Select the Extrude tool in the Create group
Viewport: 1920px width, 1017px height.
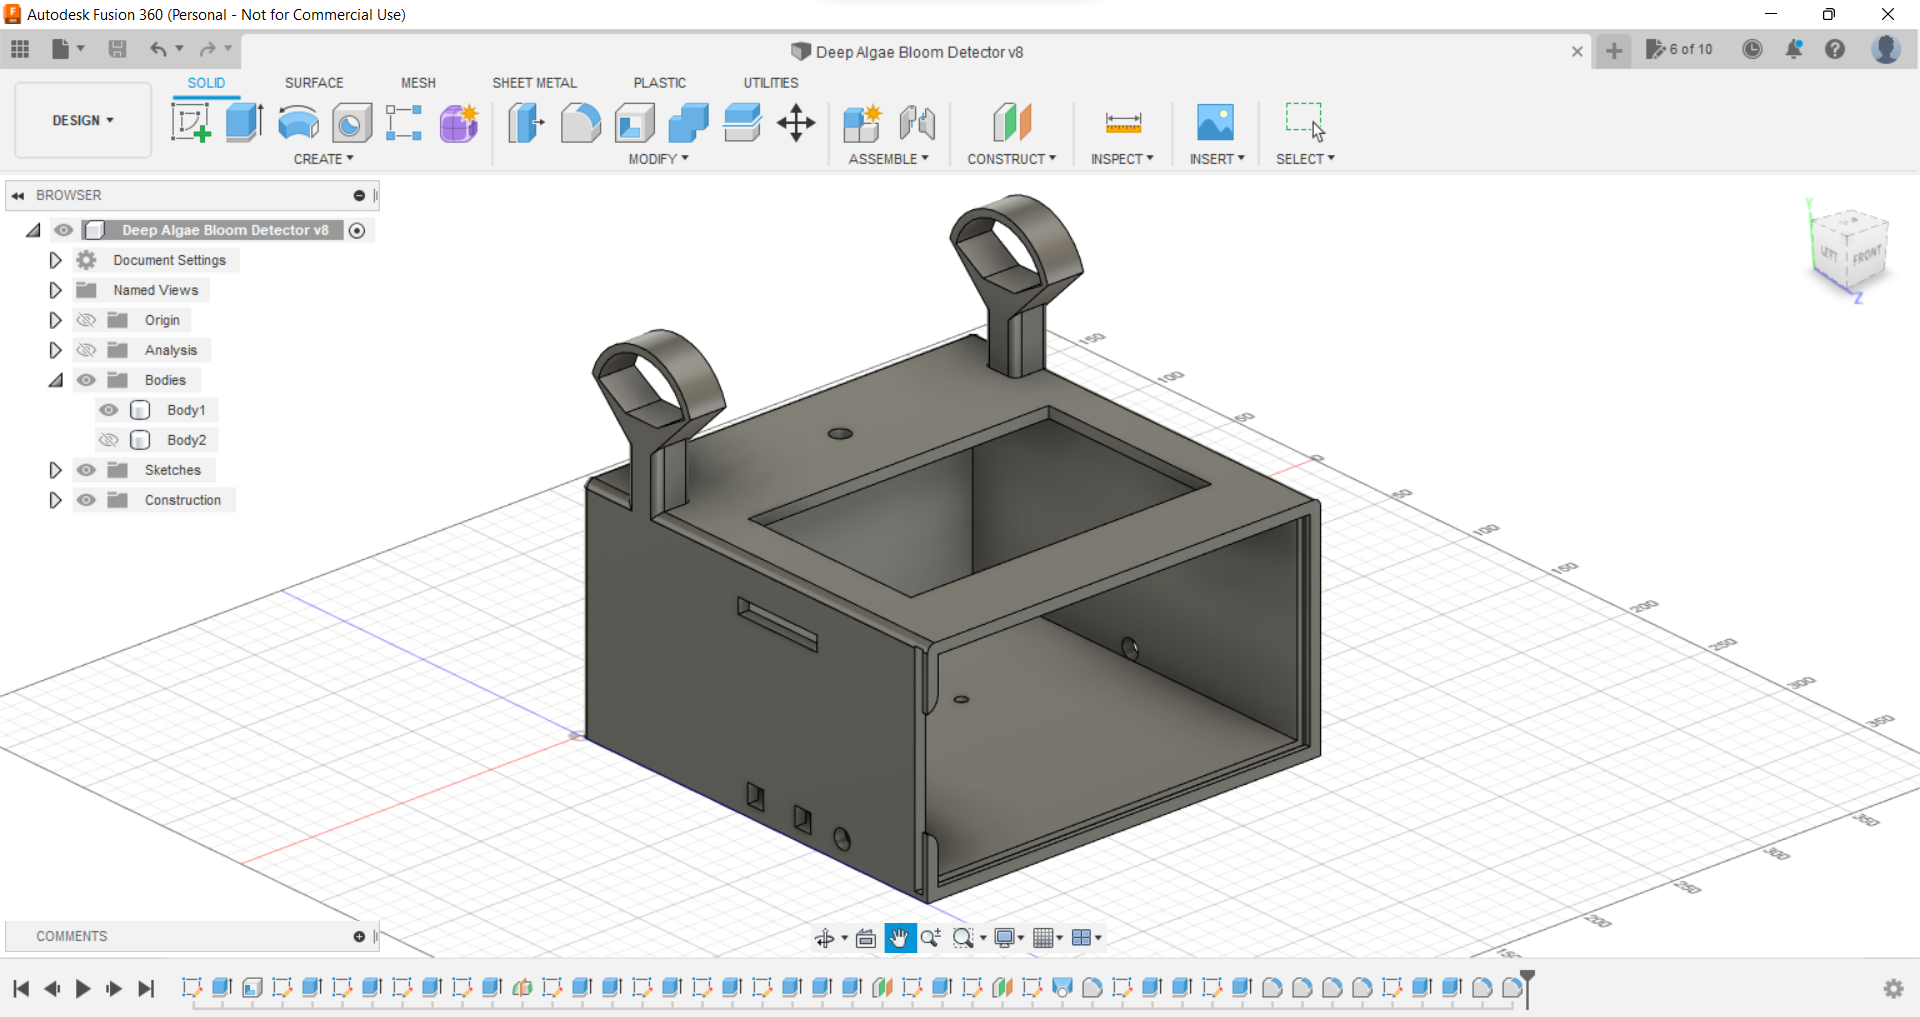point(244,123)
